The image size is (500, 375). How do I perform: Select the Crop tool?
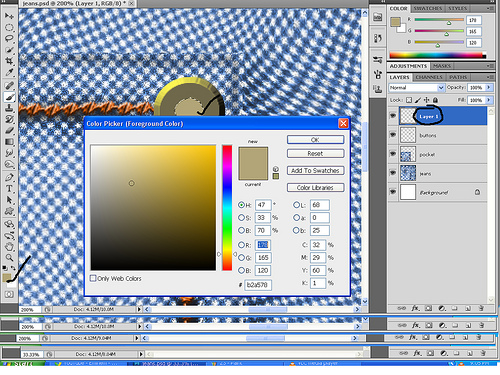pos(9,61)
